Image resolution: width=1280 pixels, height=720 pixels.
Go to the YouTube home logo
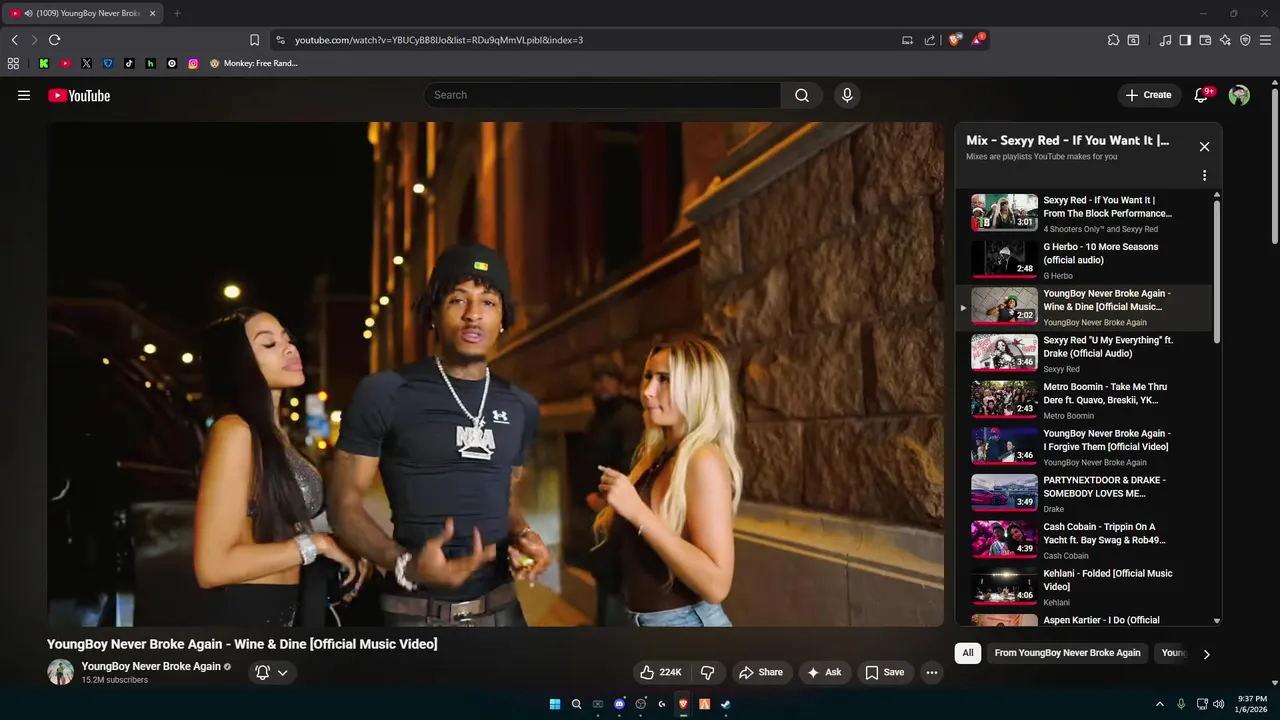[x=79, y=95]
